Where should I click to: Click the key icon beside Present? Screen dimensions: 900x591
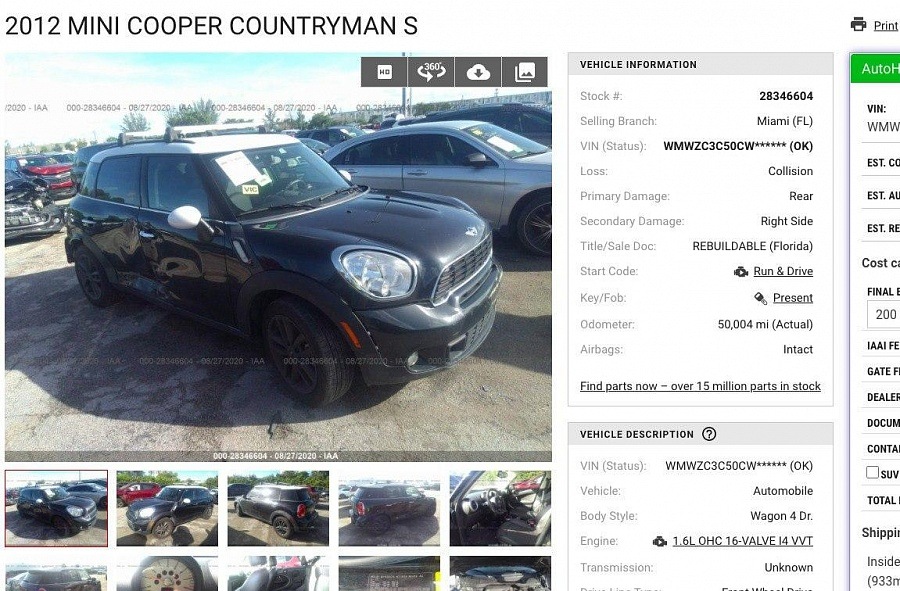[x=761, y=298]
